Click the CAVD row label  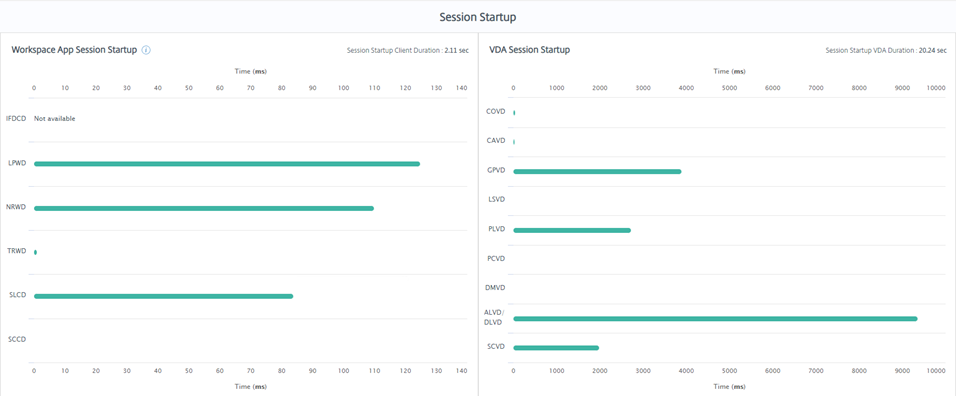pos(496,141)
